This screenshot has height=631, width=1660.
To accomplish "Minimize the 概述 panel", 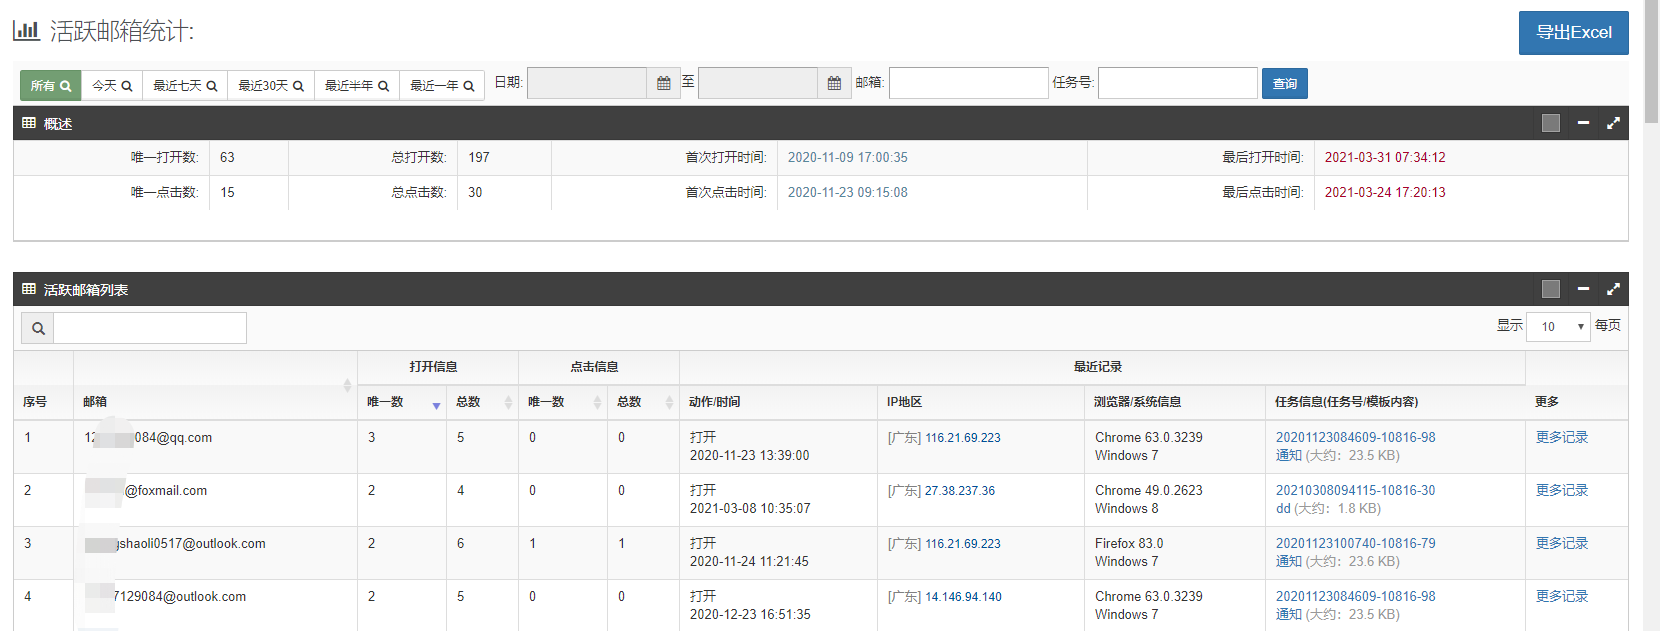I will [1583, 123].
